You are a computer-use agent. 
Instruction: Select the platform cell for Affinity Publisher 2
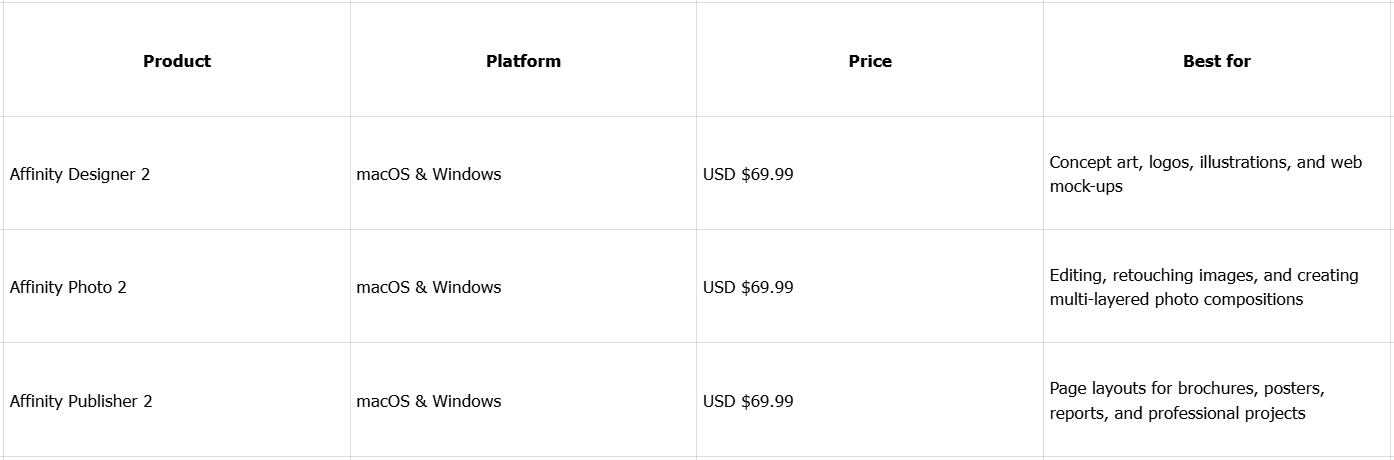[x=429, y=401]
